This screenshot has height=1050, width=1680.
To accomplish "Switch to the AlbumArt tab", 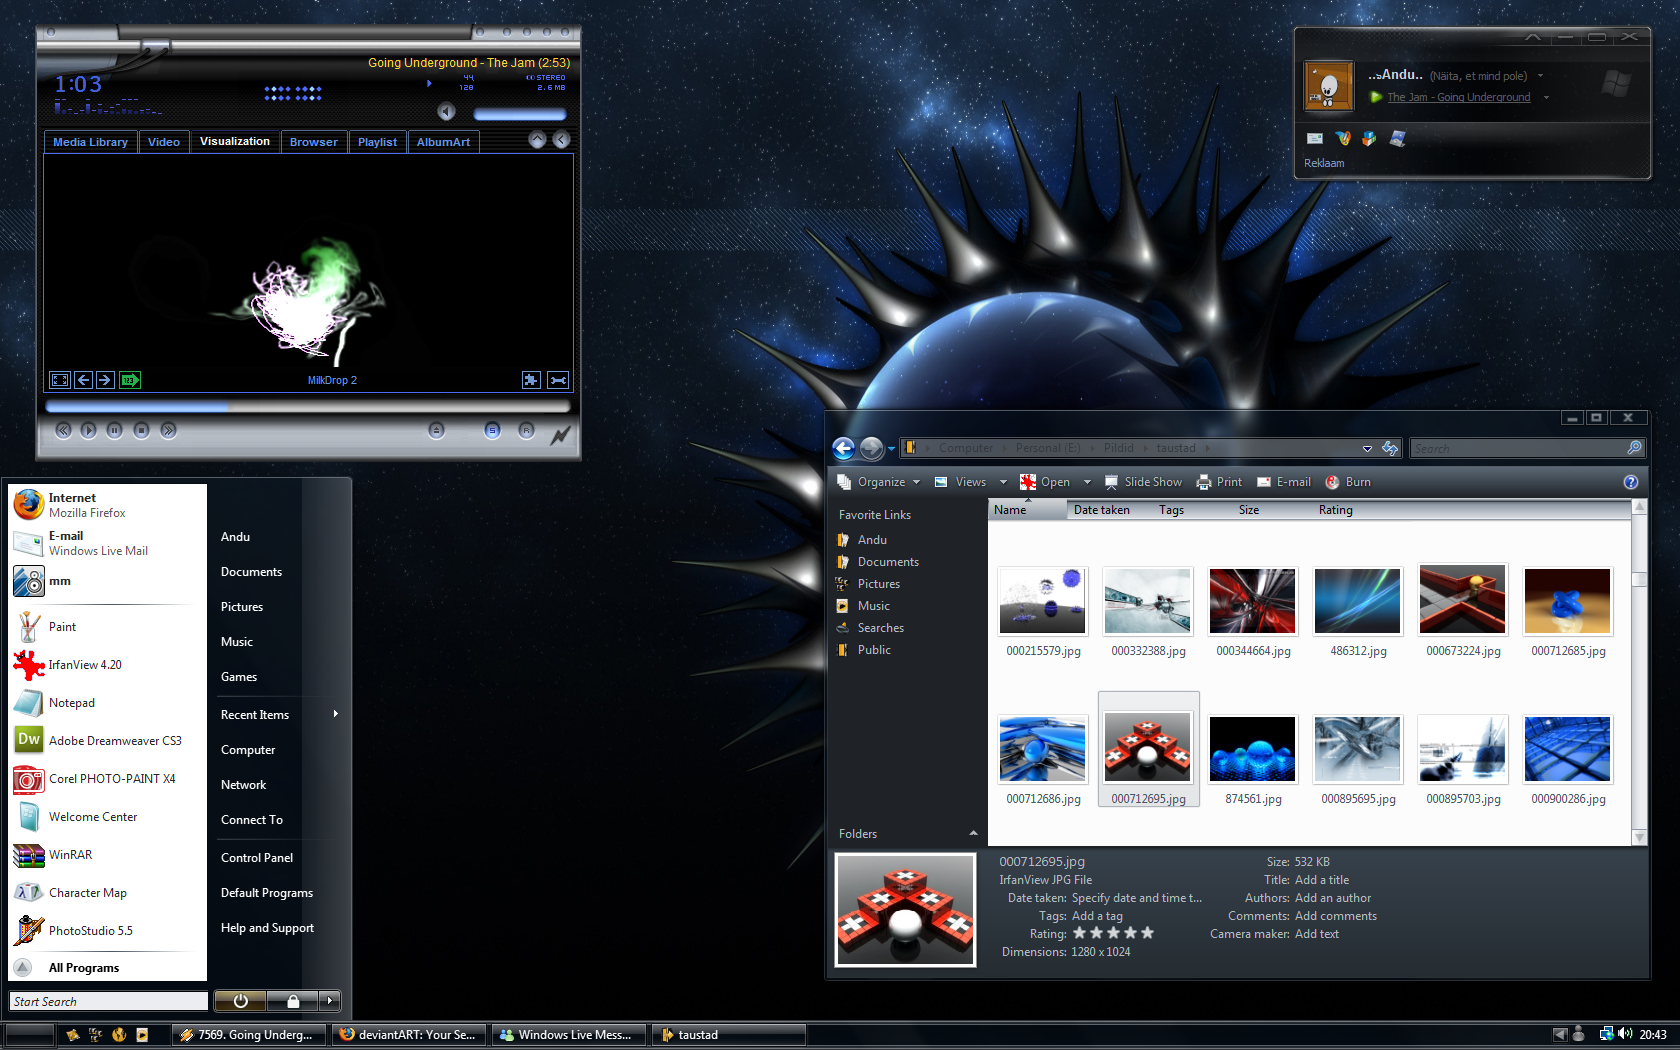I will [x=443, y=142].
